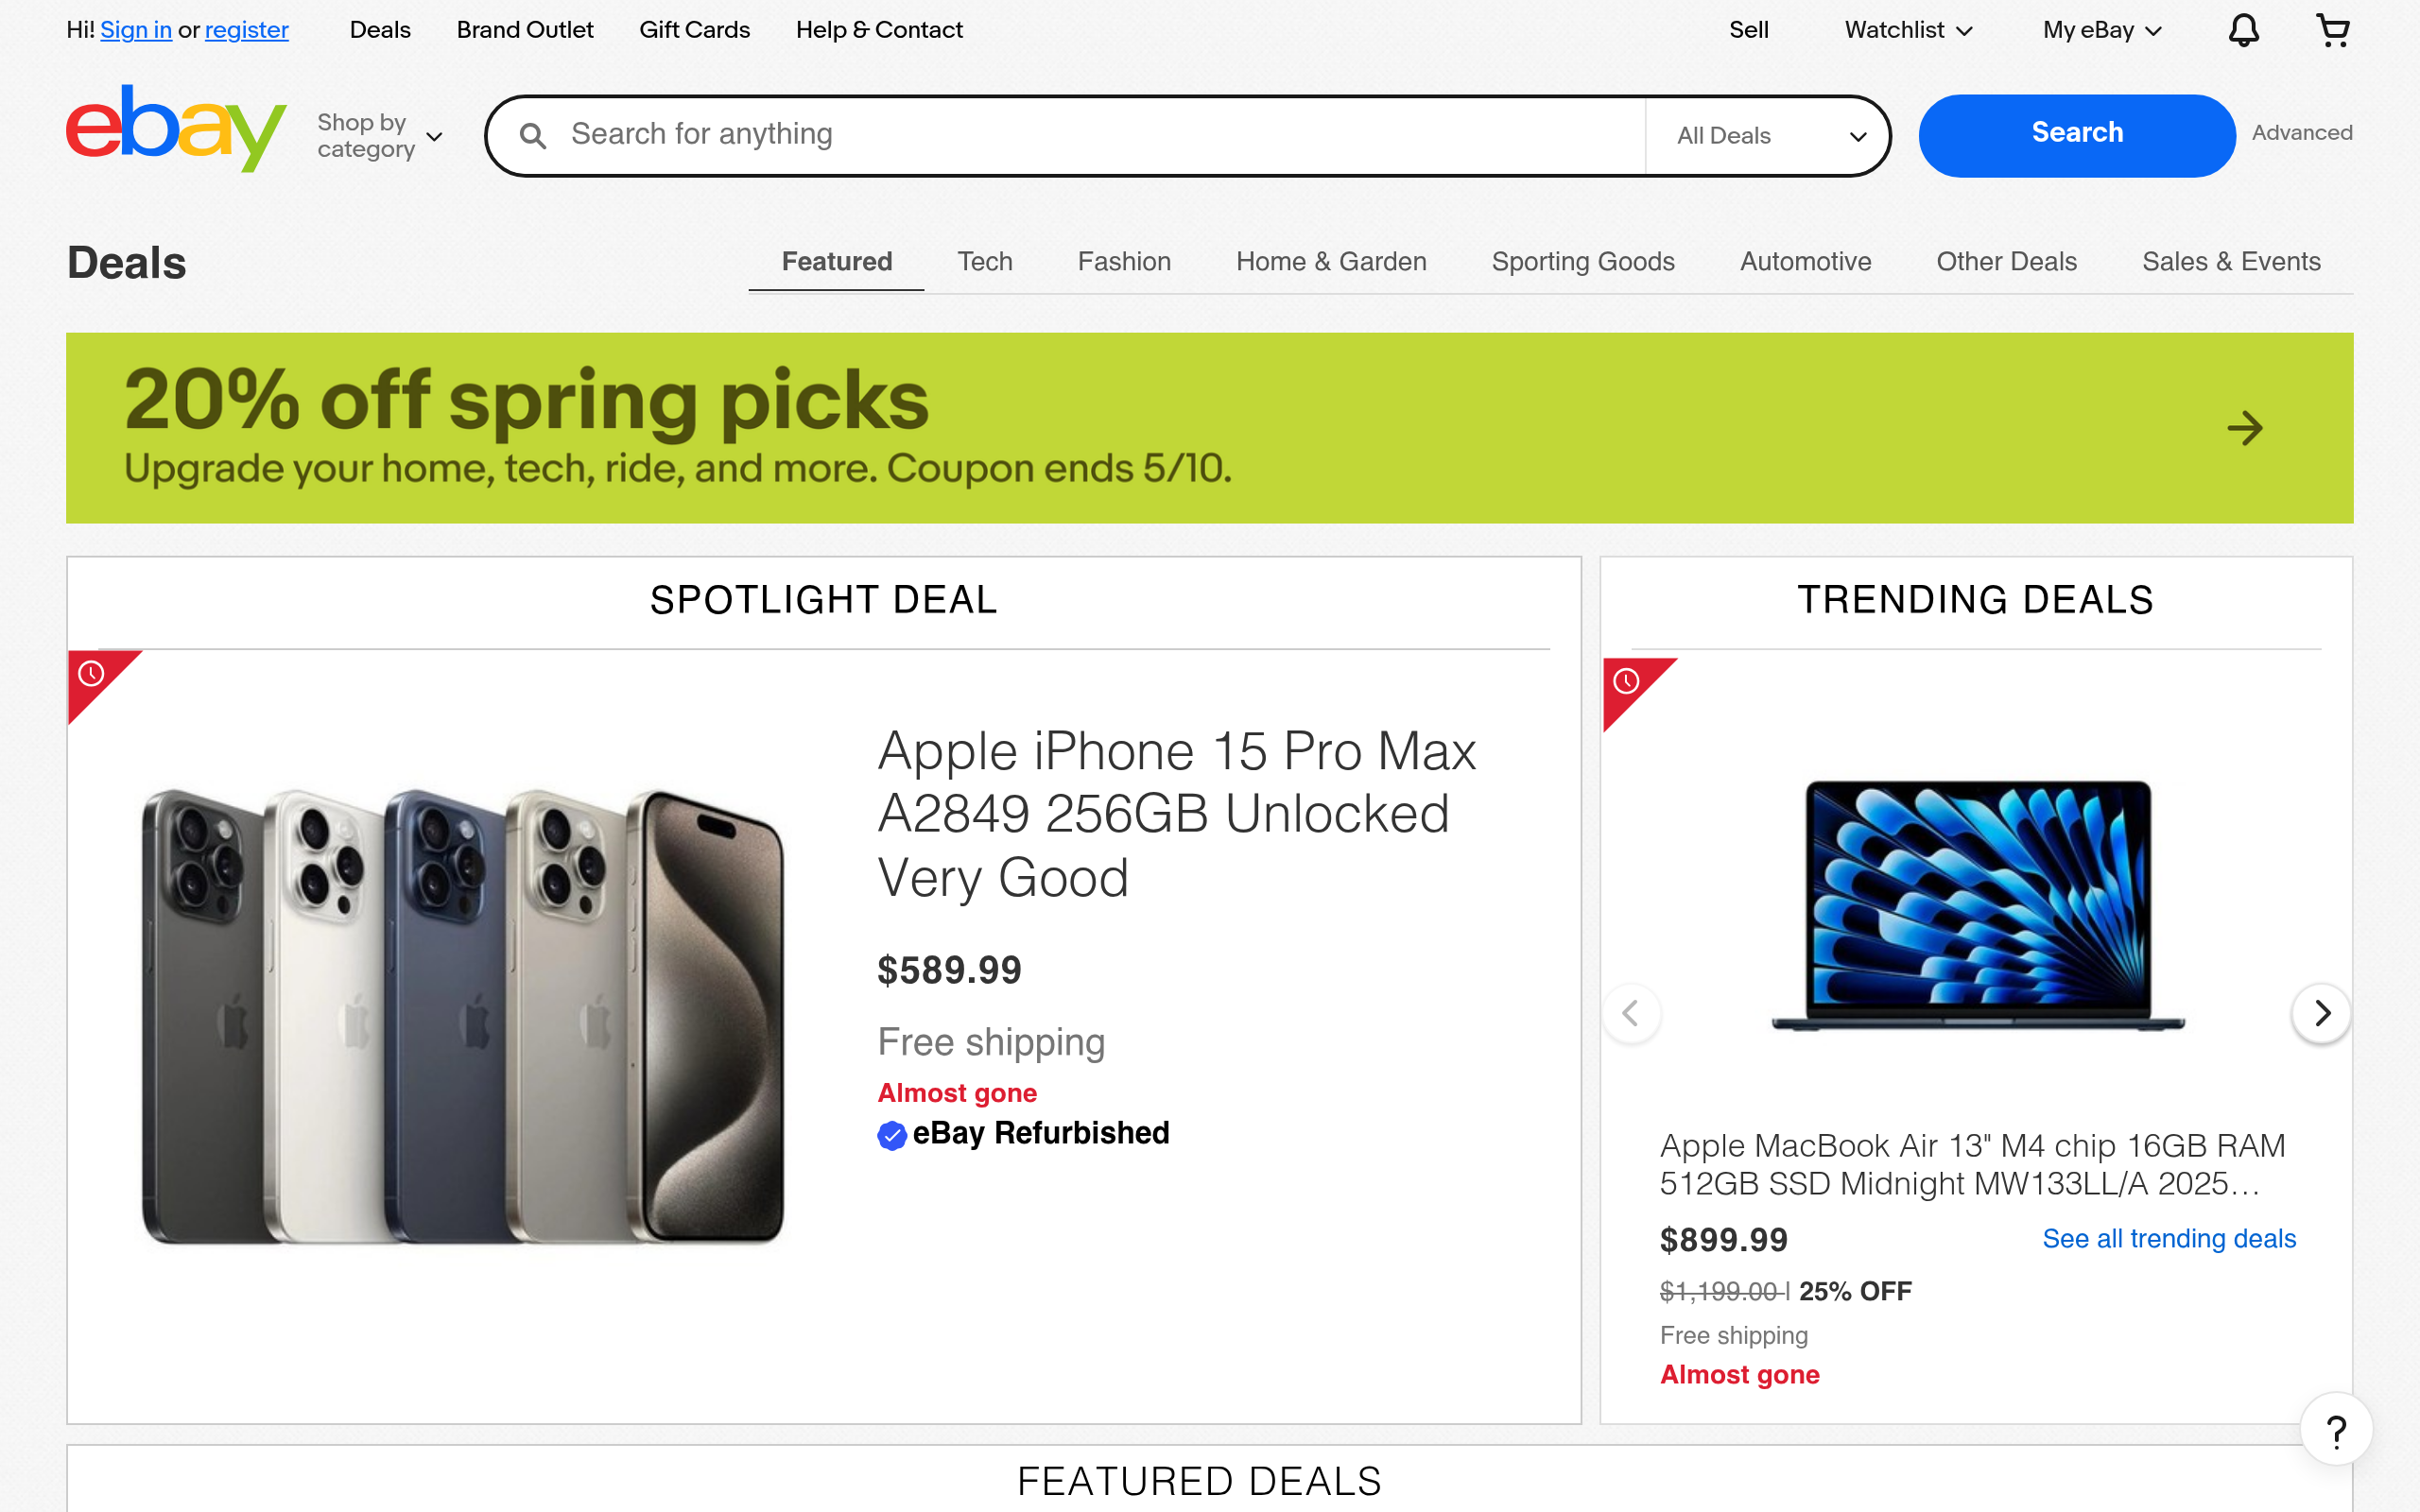The width and height of the screenshot is (2420, 1512).
Task: Click the eBay logo
Action: pyautogui.click(x=176, y=129)
